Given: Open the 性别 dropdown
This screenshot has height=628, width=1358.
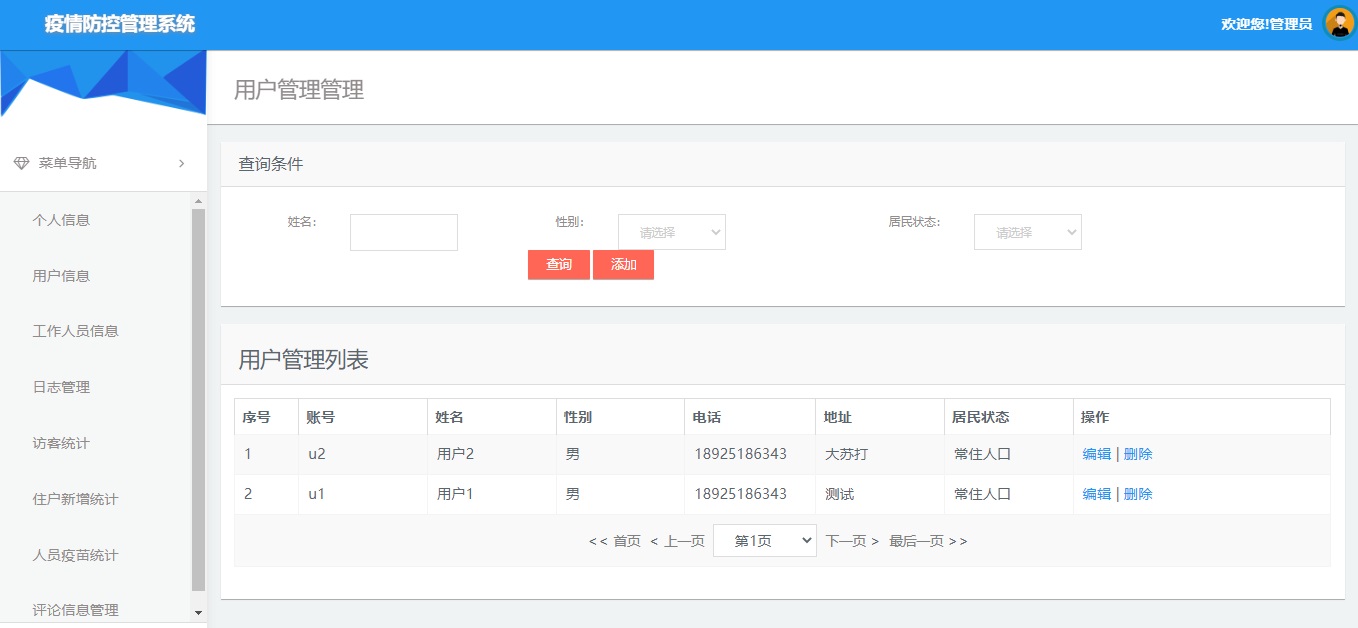Looking at the screenshot, I should pos(671,231).
